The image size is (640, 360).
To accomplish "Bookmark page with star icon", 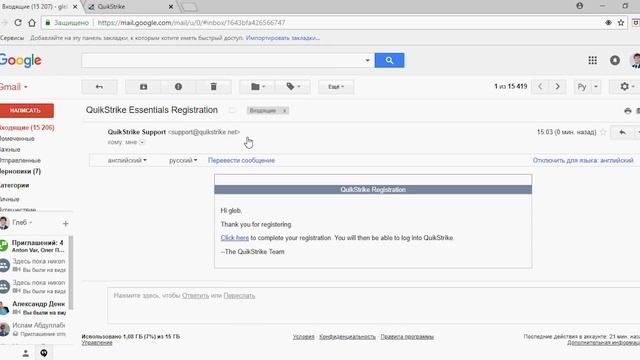I will click(621, 23).
